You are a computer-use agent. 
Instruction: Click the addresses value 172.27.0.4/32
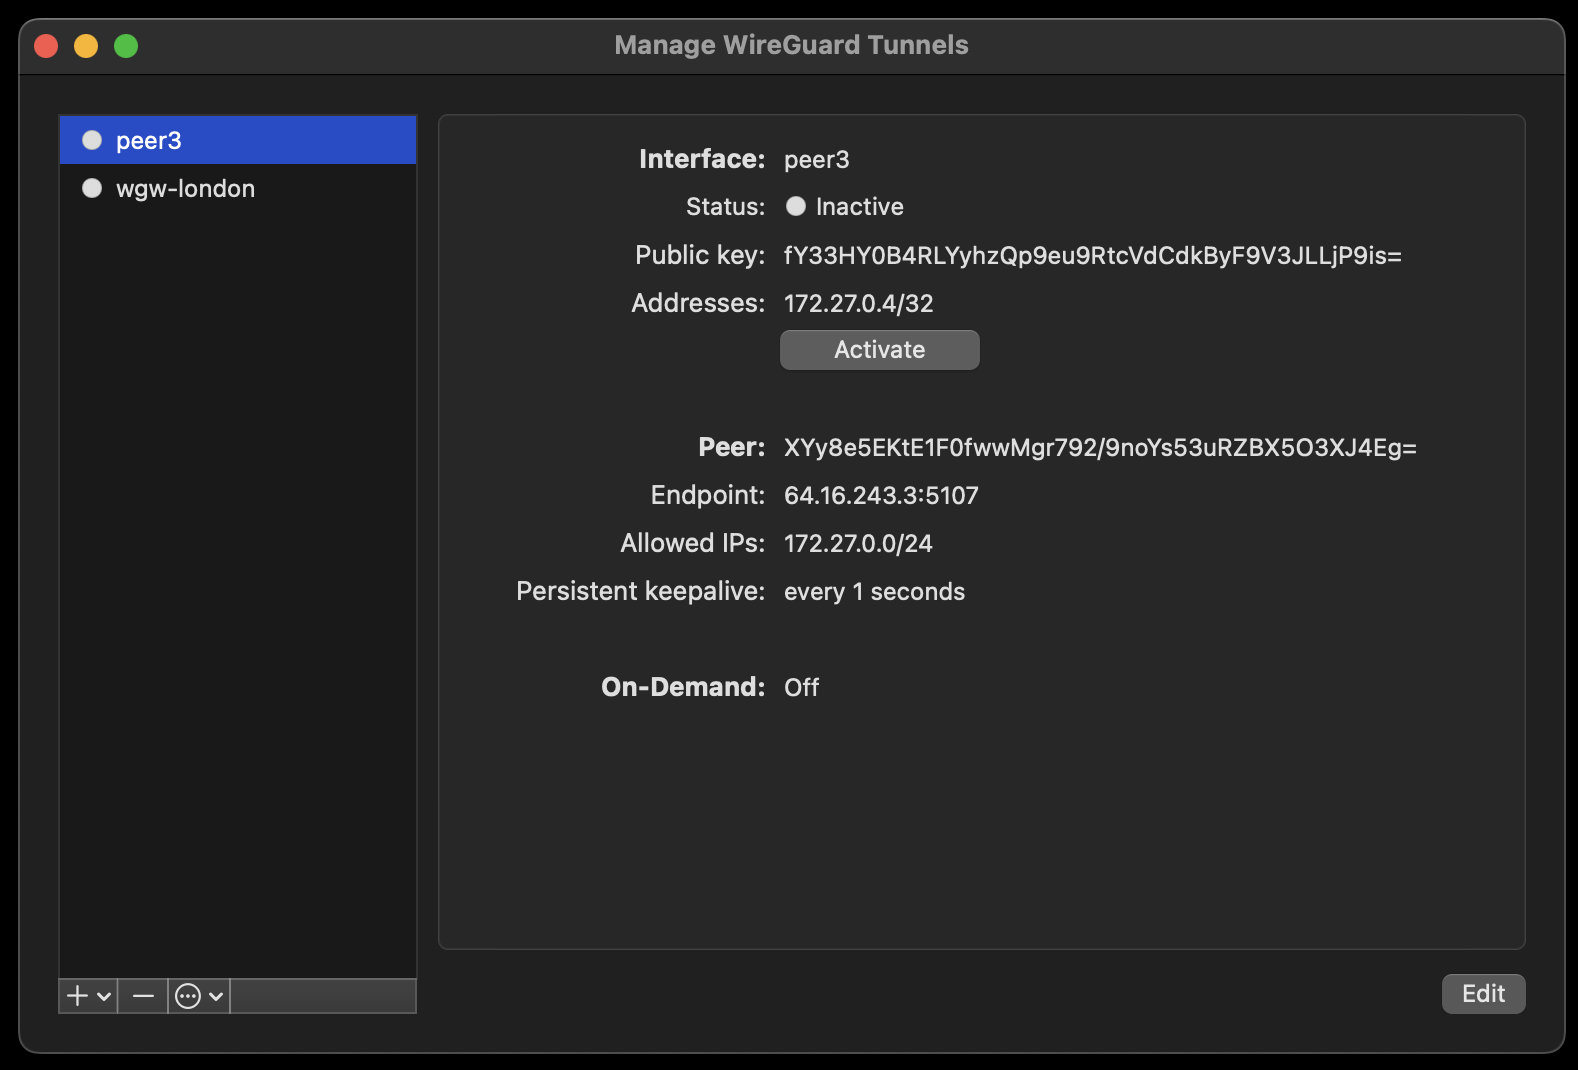pos(858,303)
